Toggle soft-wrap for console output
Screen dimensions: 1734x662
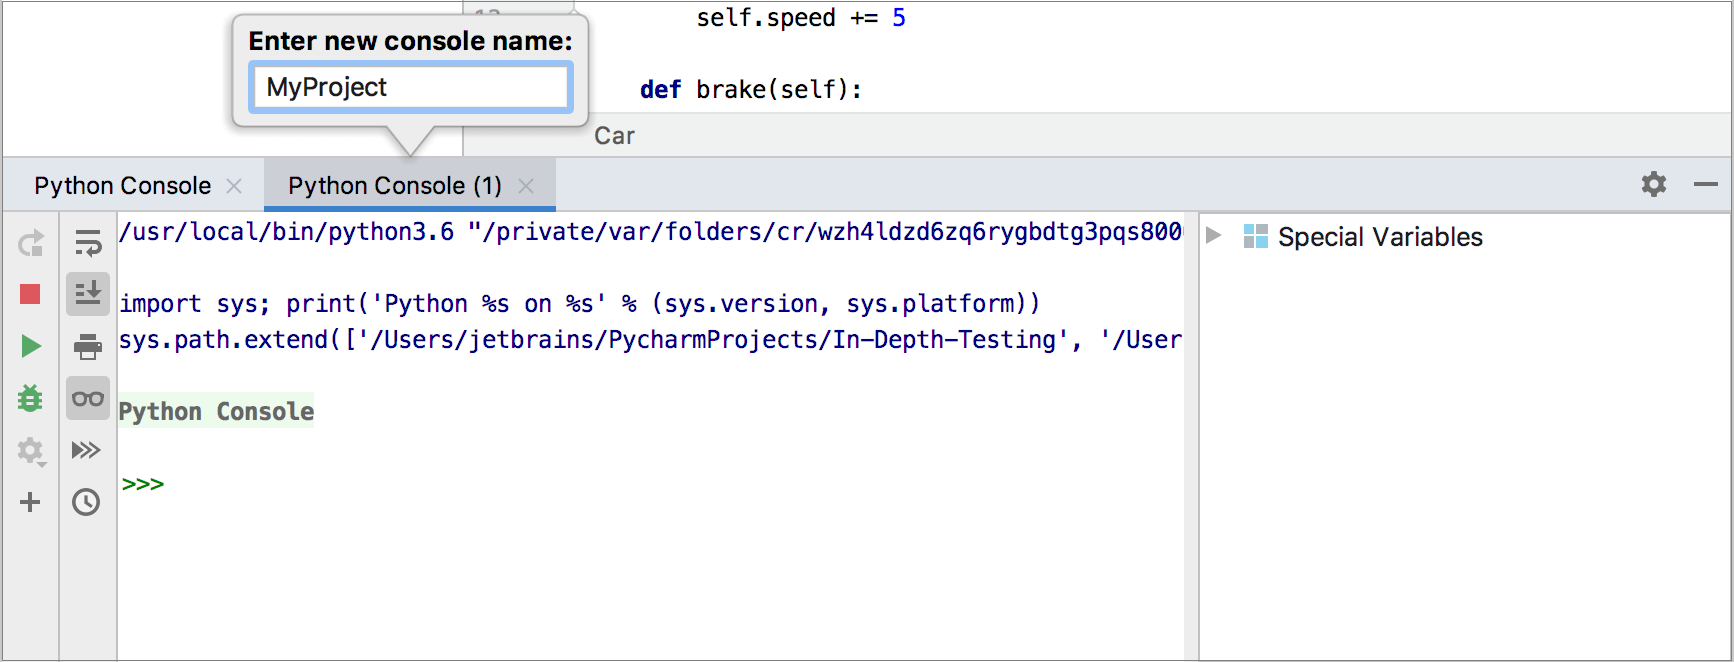(88, 243)
